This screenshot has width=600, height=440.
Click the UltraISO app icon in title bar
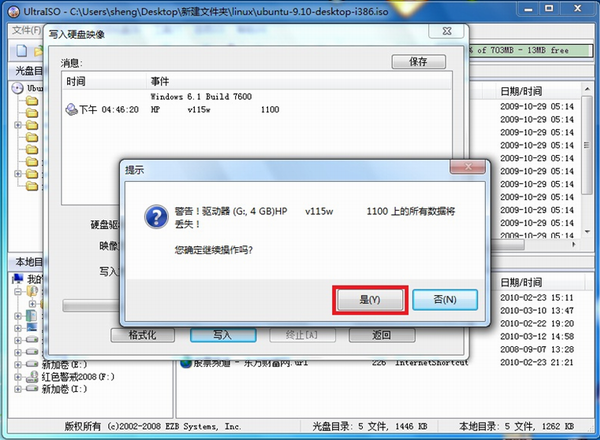[13, 11]
